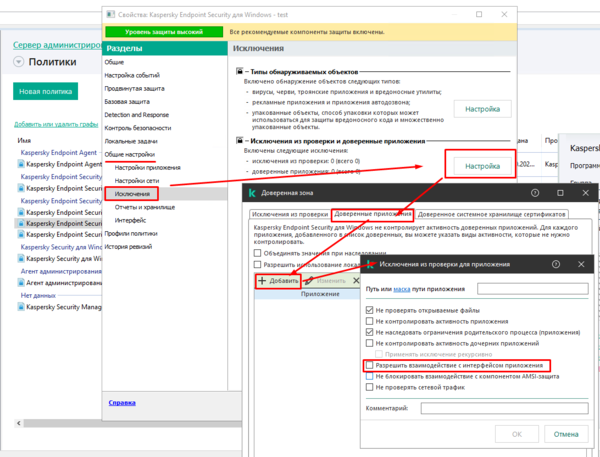This screenshot has width=600, height=457.
Task: Click policy icon of Kaspersky Security Manag row
Action: tap(21, 307)
